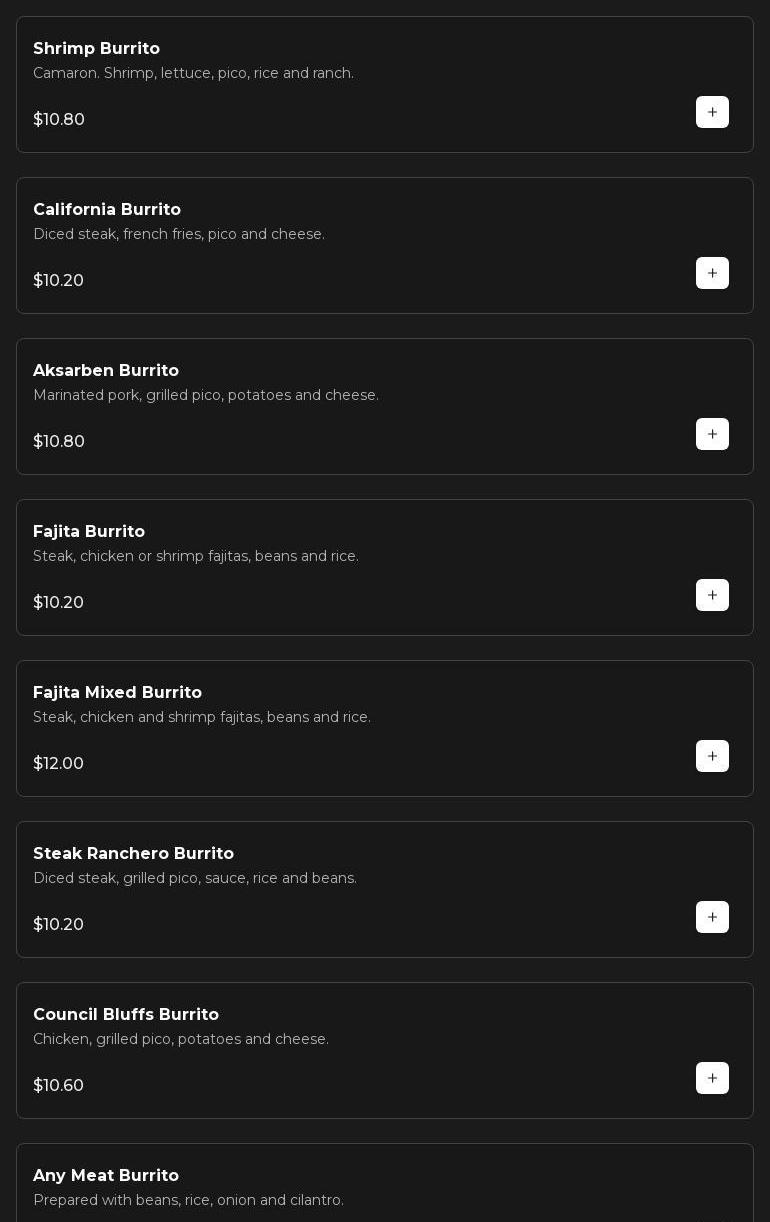This screenshot has height=1222, width=770.
Task: Open the Shrimp Burrito item title
Action: pyautogui.click(x=96, y=49)
